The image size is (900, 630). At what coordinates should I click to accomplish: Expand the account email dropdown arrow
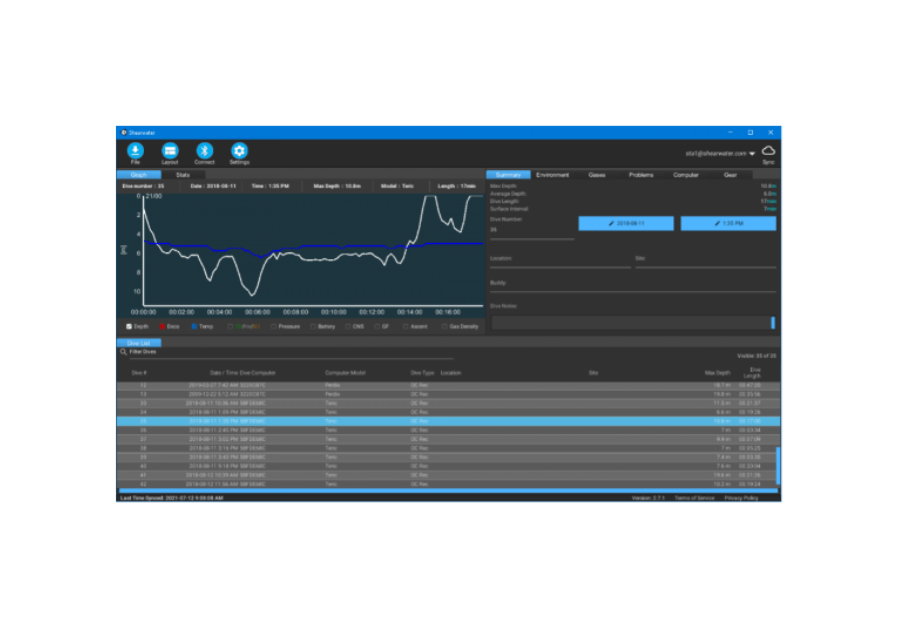coord(752,154)
